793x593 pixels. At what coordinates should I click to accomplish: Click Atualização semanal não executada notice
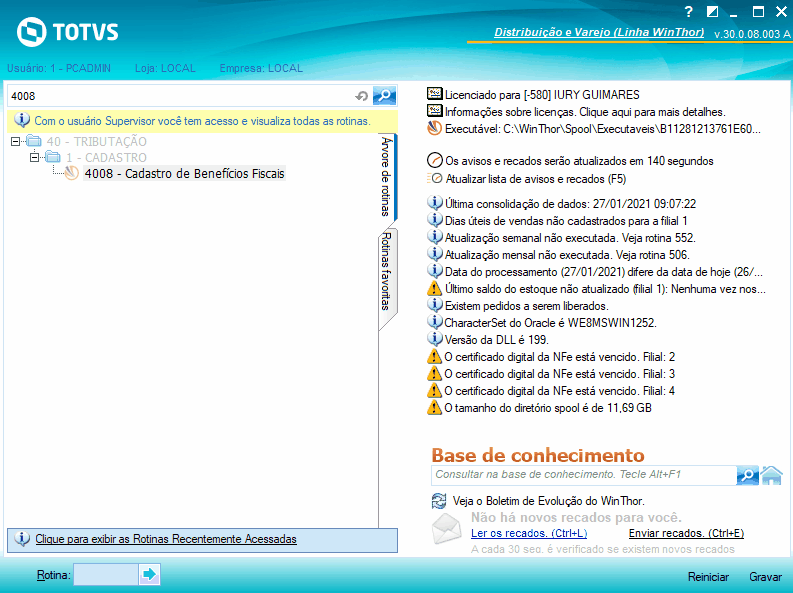pos(570,238)
